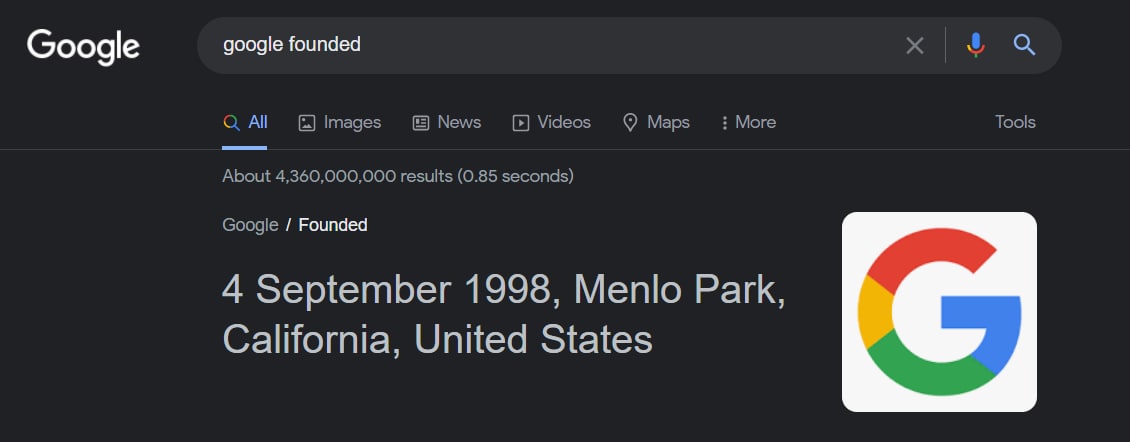Click the Founded breadcrumb text

tap(333, 225)
